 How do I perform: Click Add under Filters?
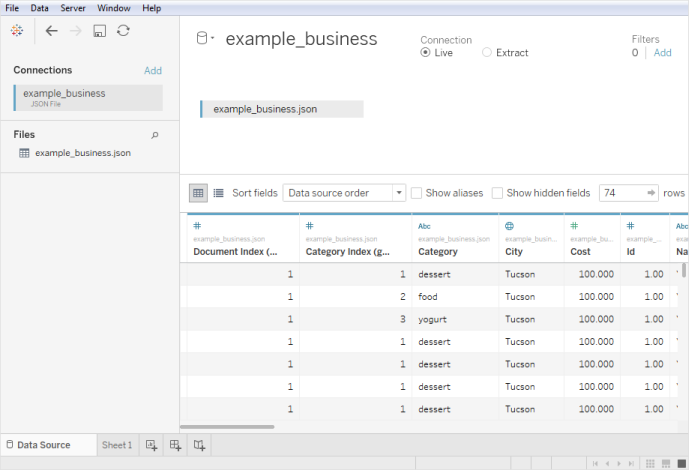(x=663, y=53)
